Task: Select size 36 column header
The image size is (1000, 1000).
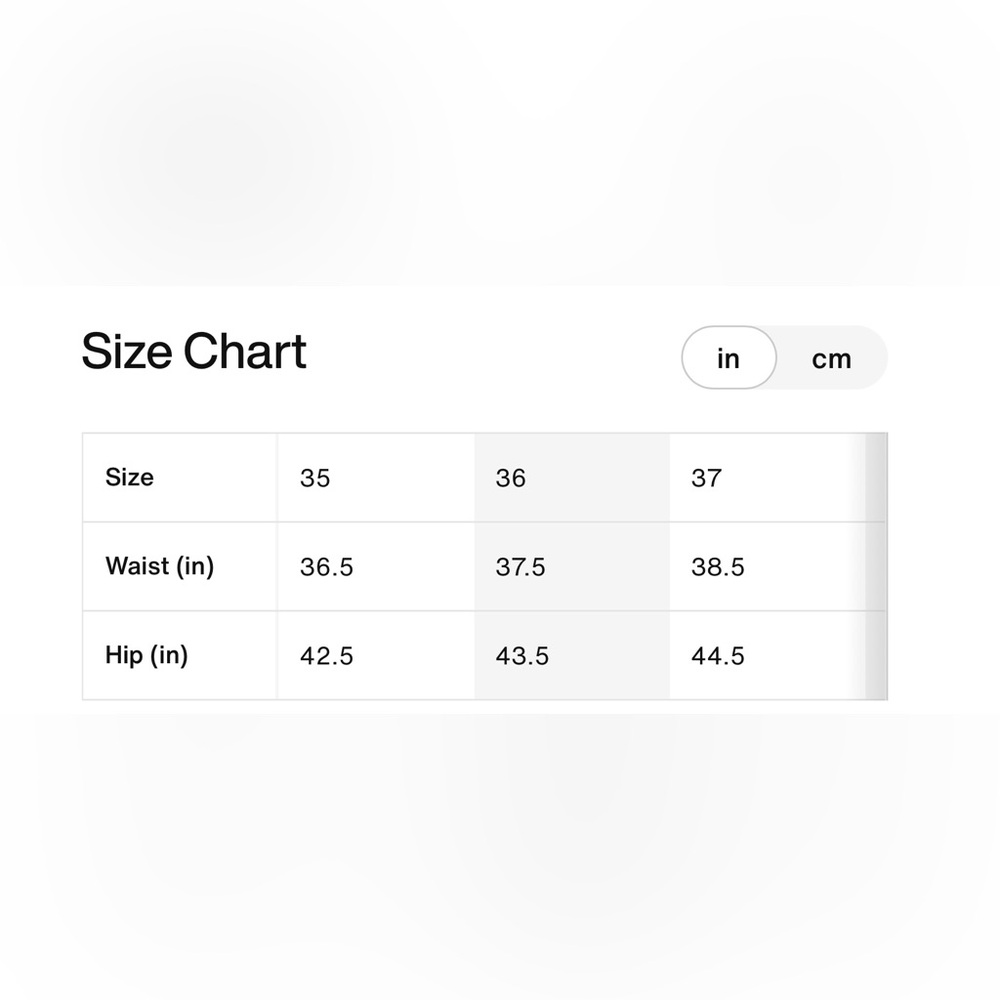Action: pos(511,478)
